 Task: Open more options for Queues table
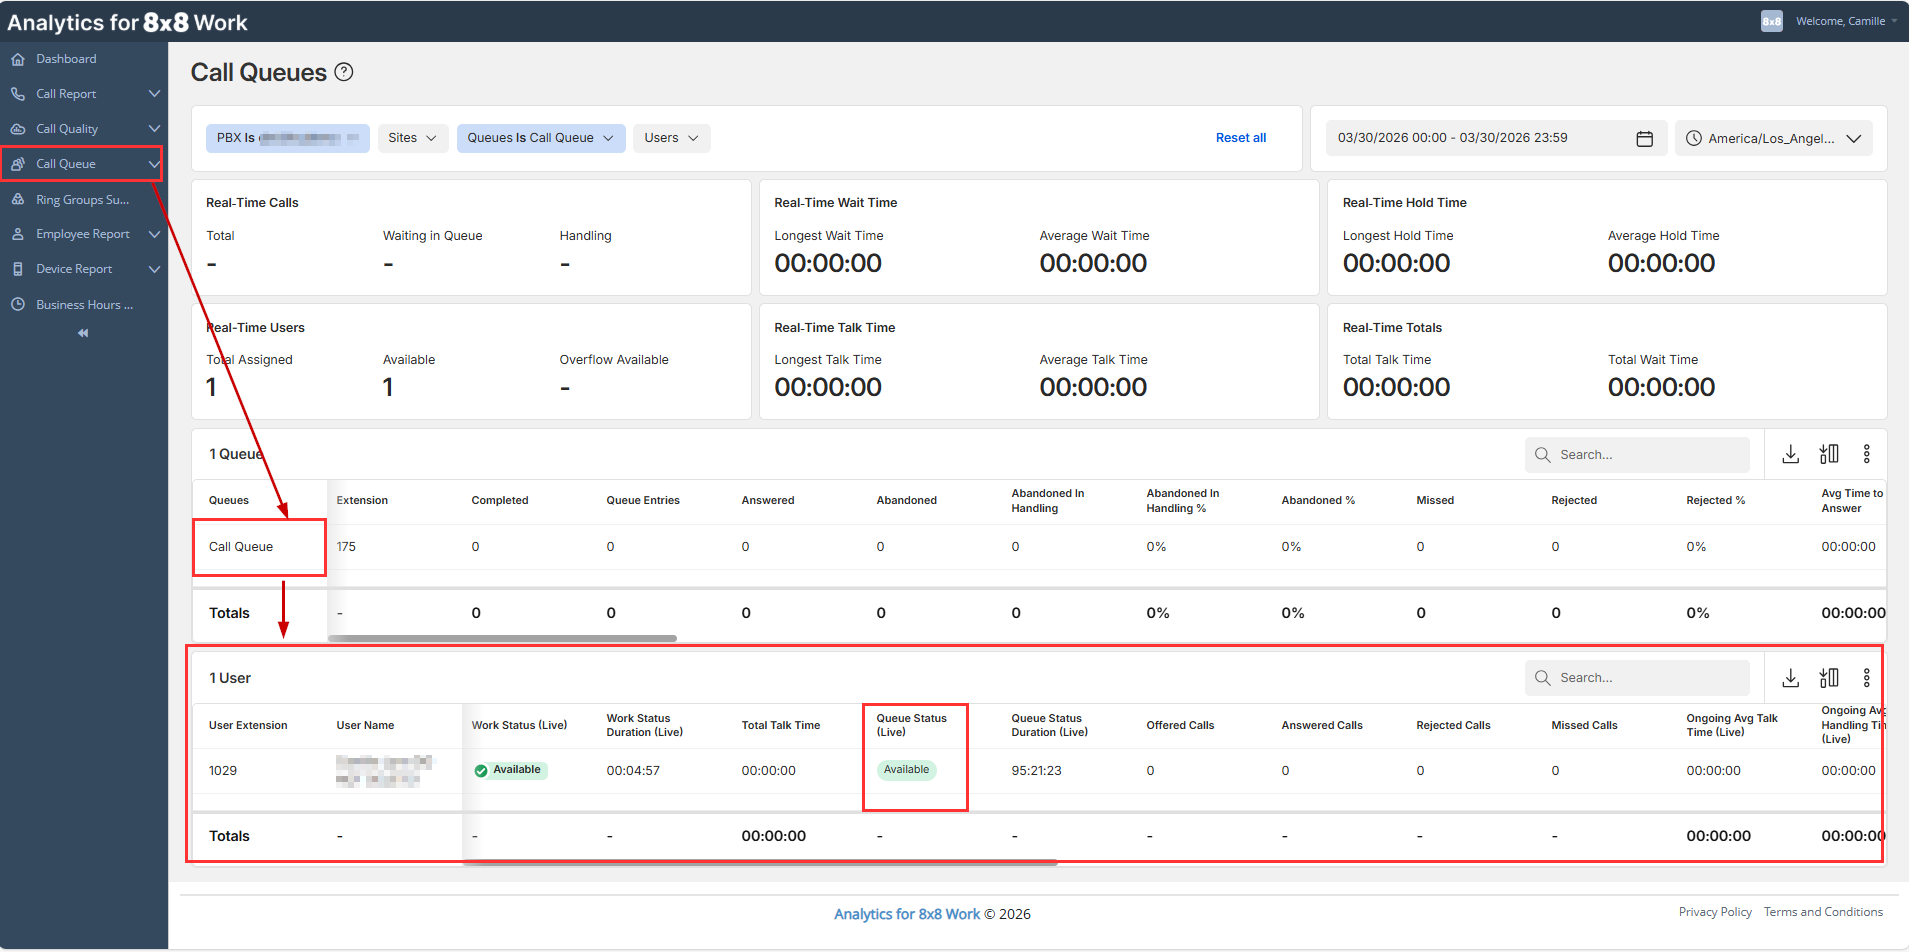[x=1866, y=454]
